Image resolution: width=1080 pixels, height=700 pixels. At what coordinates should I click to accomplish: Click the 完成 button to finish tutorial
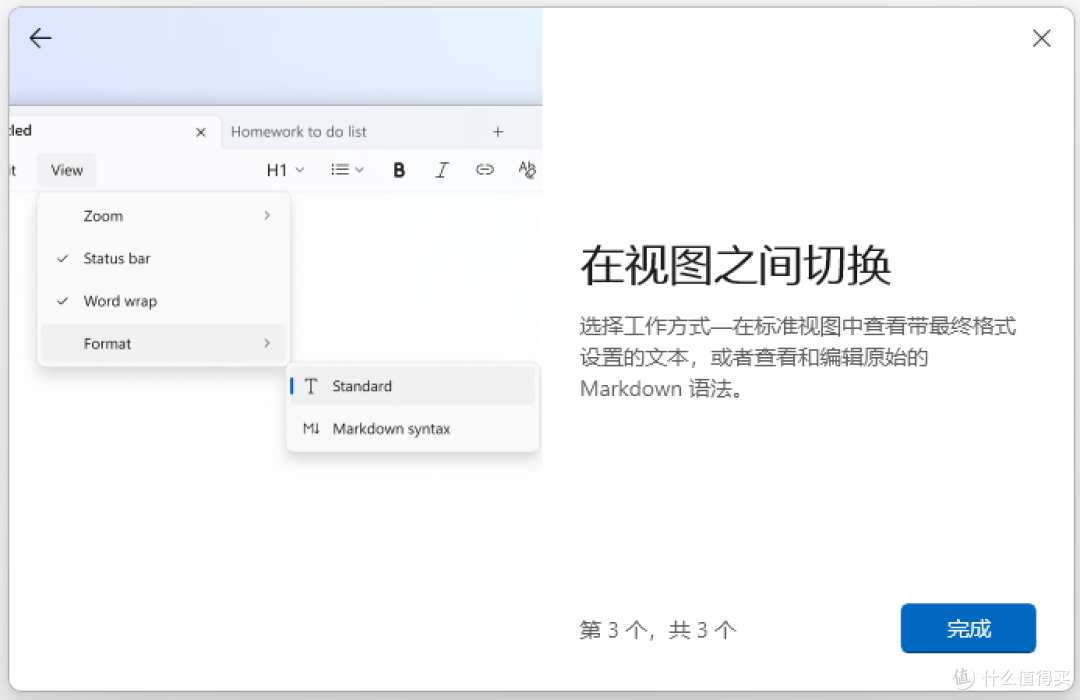[967, 629]
